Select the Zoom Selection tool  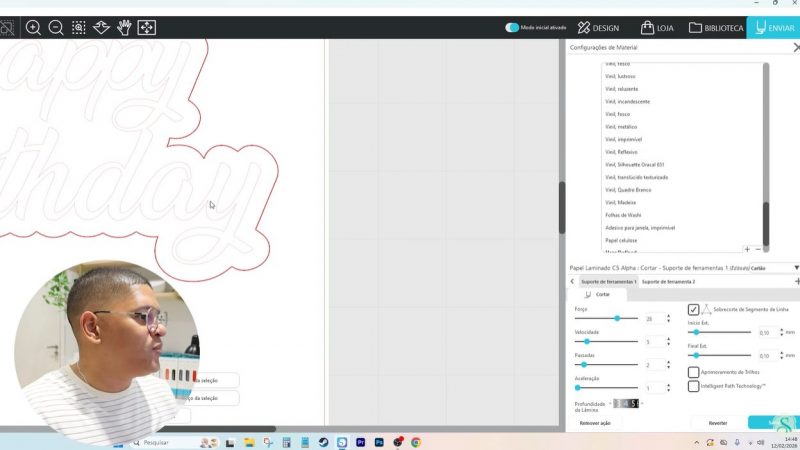pos(78,28)
